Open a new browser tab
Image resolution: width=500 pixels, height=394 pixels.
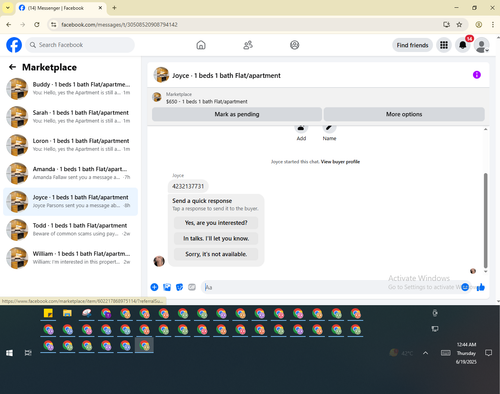114,8
